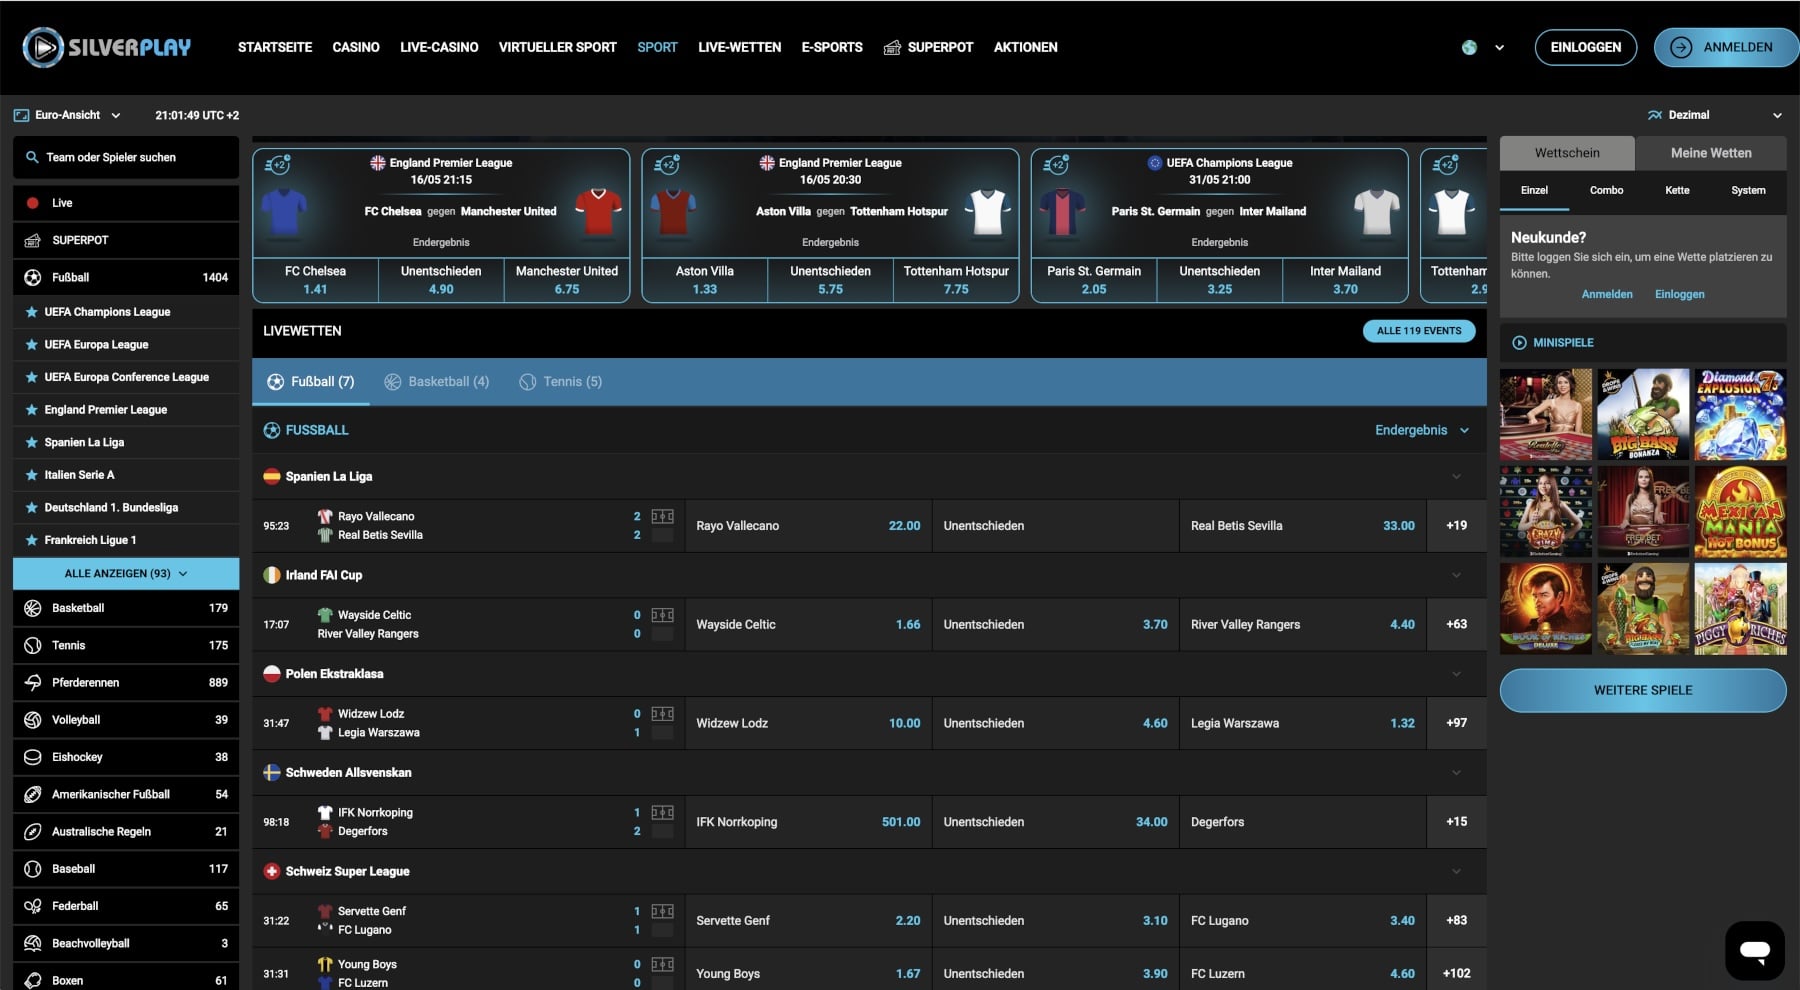Open the Dezimal odds format dropdown
Image resolution: width=1800 pixels, height=990 pixels.
point(1715,115)
